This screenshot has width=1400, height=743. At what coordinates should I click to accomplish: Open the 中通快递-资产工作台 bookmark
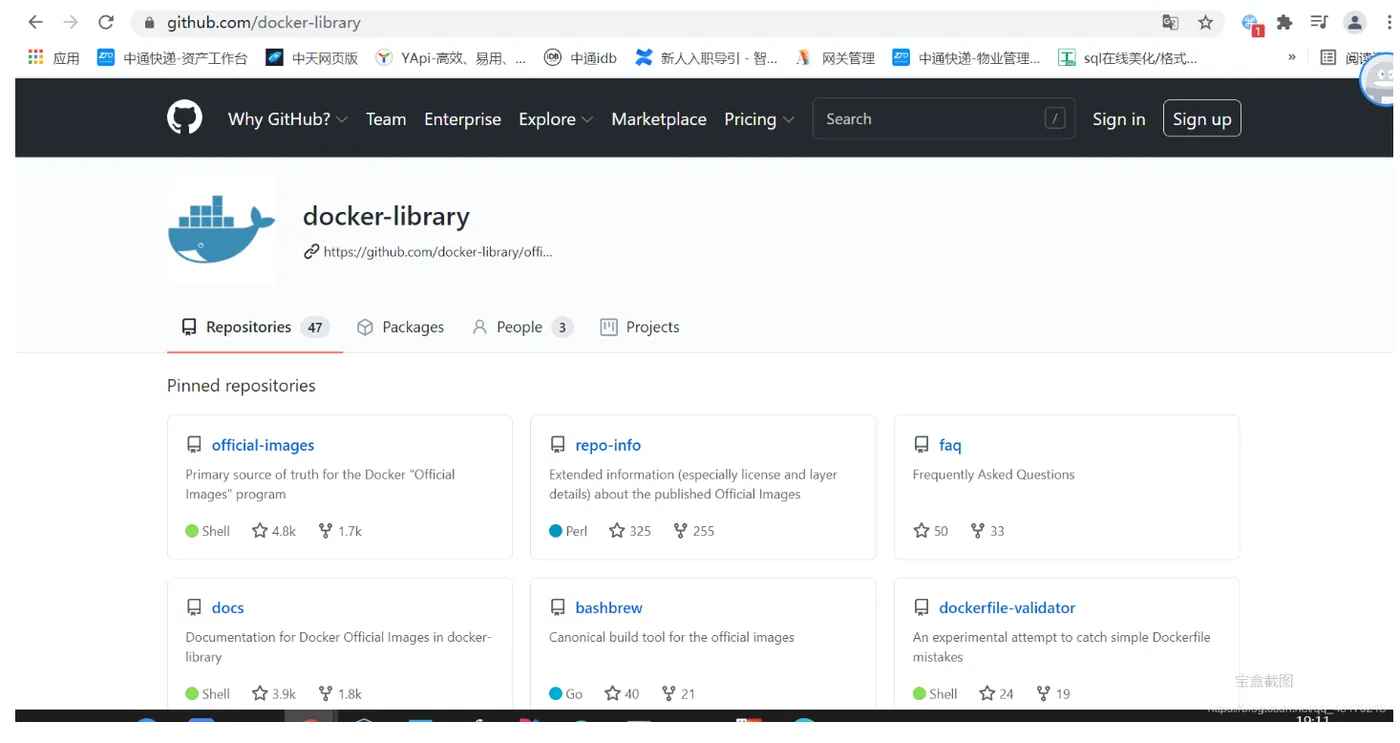pyautogui.click(x=172, y=58)
